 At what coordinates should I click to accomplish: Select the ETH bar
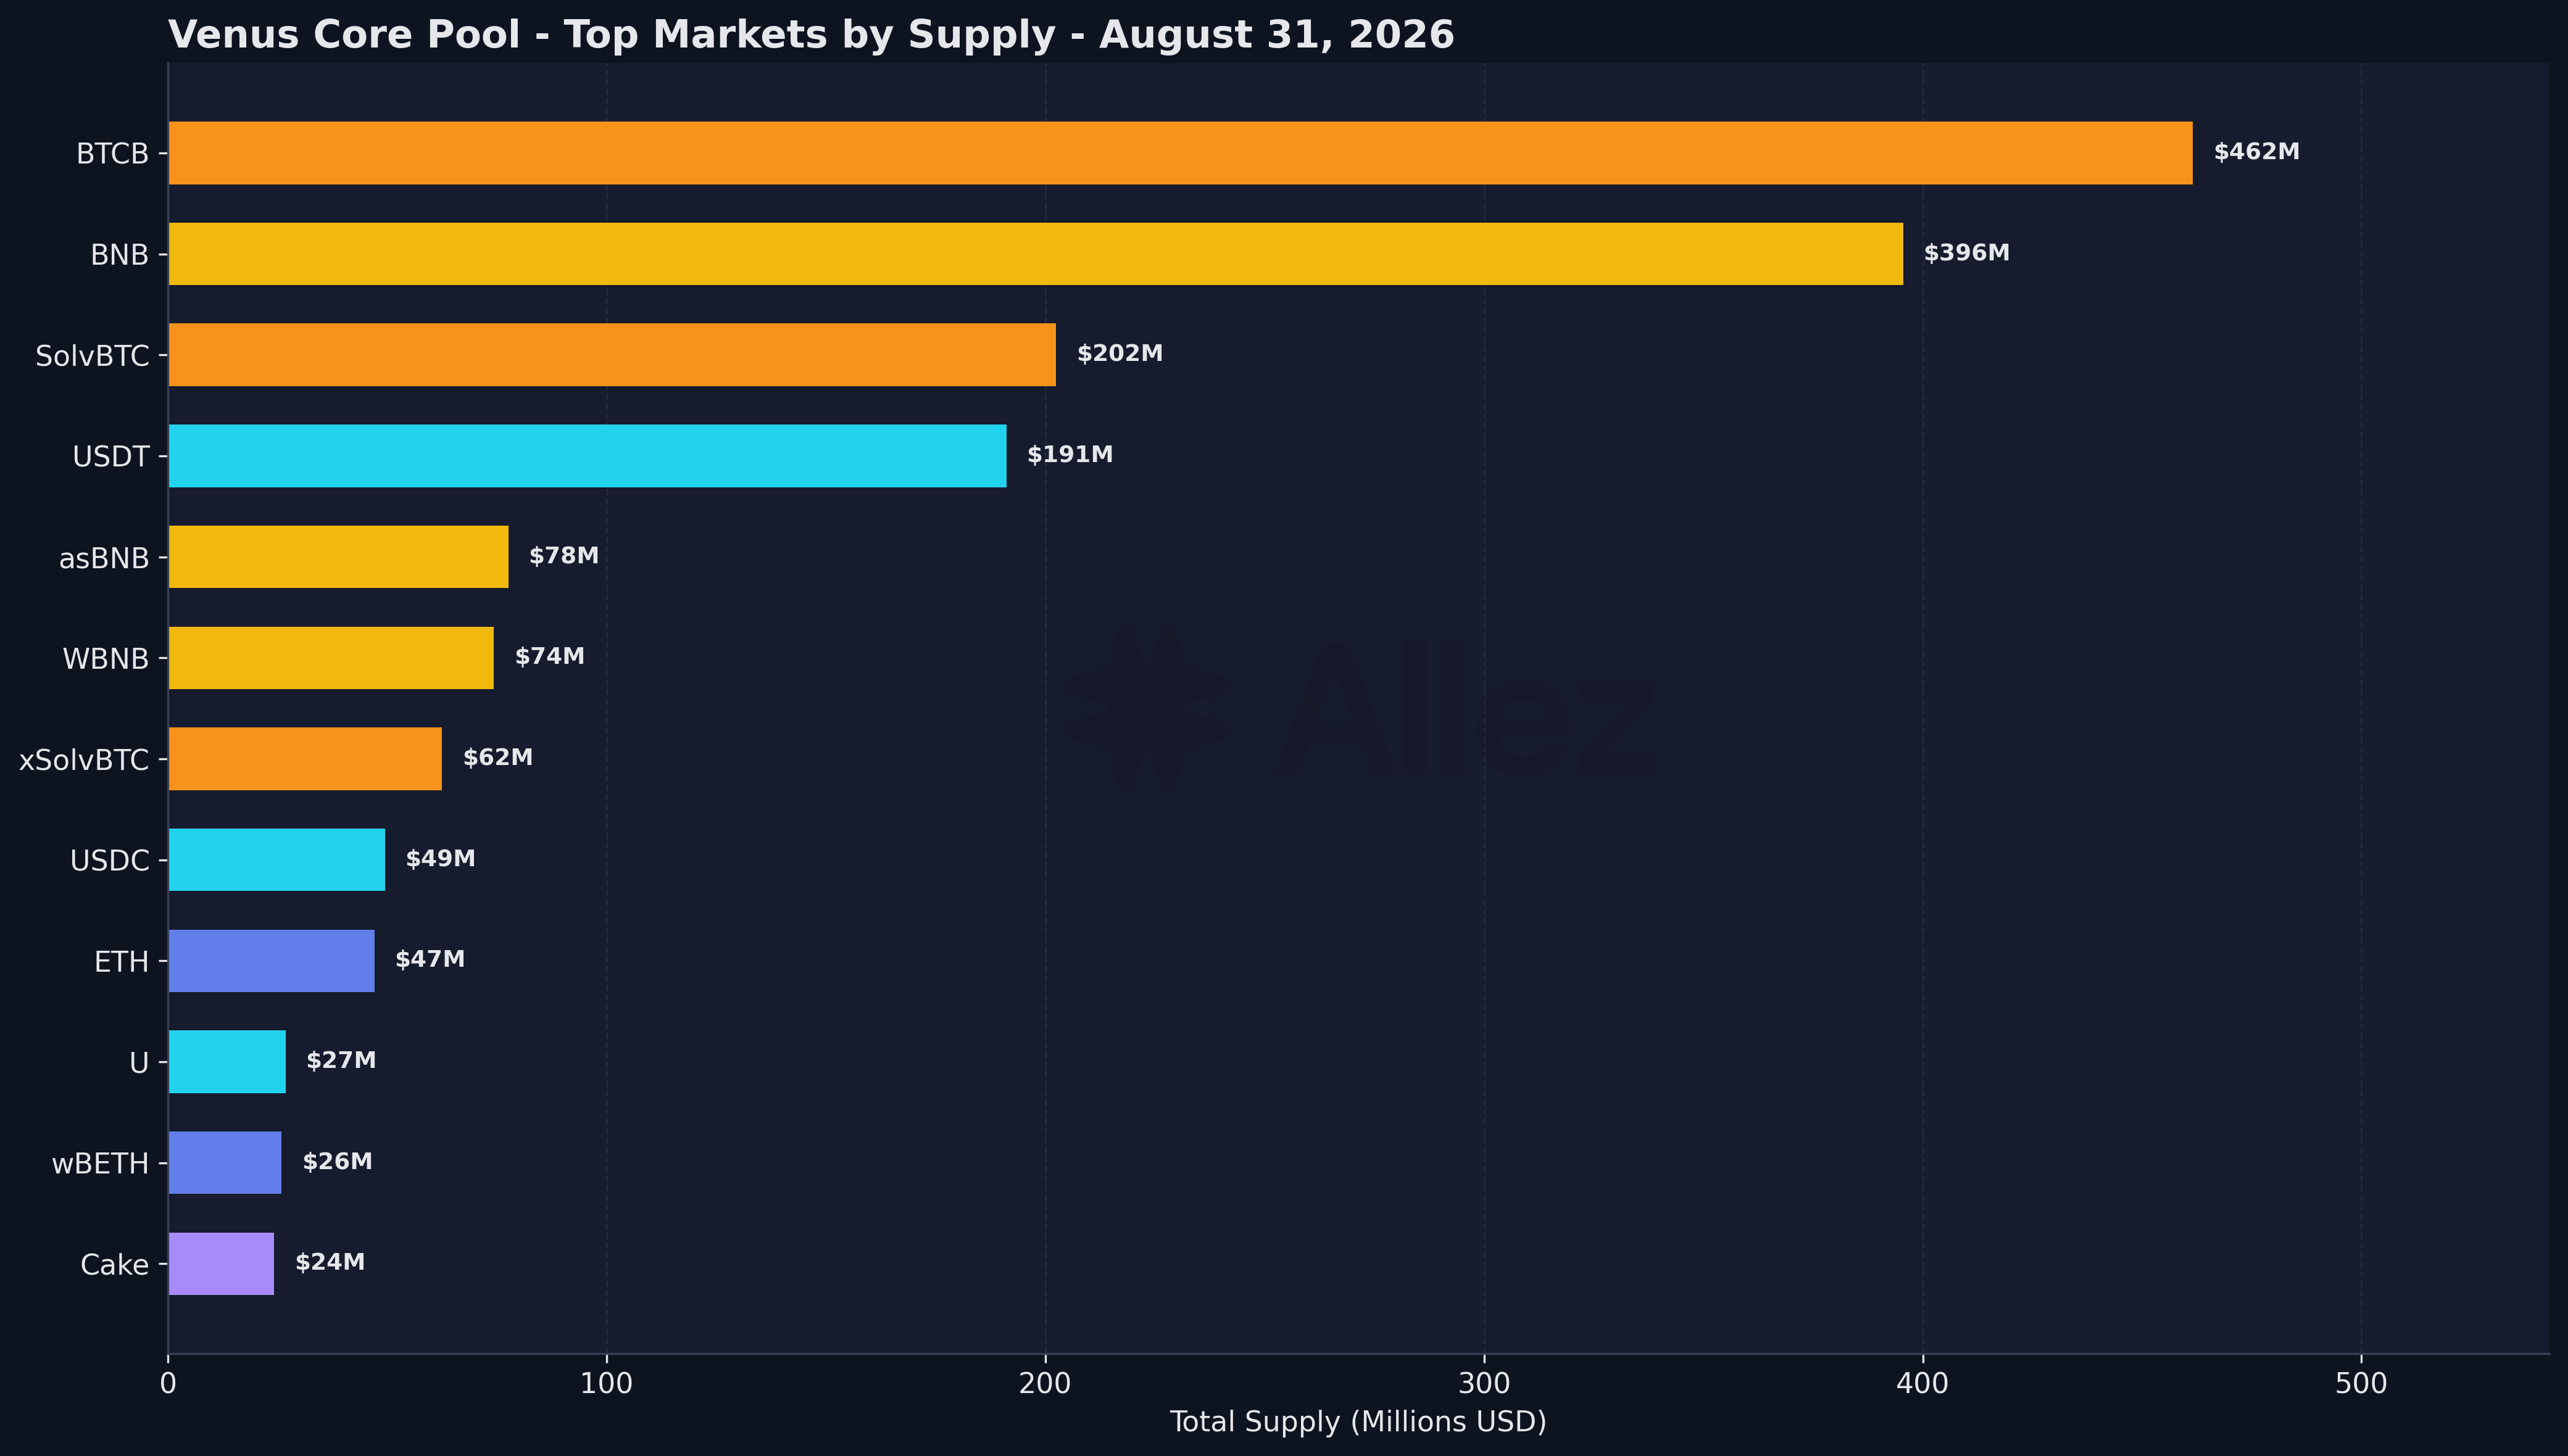[272, 961]
